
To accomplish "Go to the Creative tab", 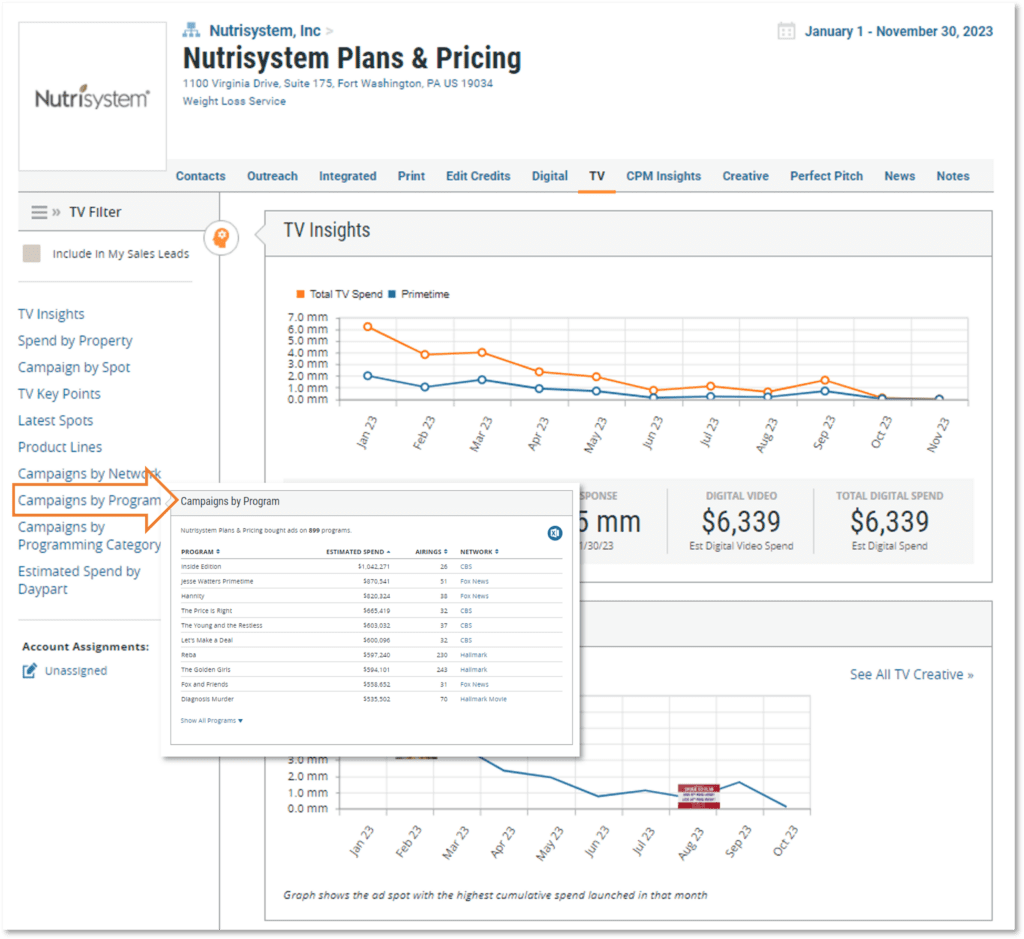I will point(745,176).
